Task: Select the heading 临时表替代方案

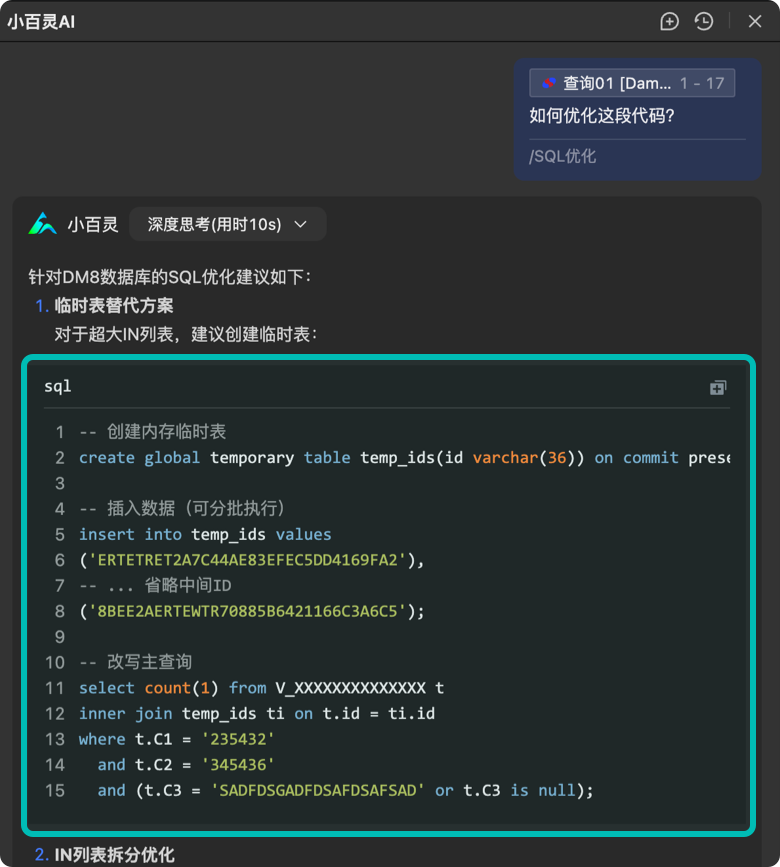Action: pyautogui.click(x=114, y=305)
